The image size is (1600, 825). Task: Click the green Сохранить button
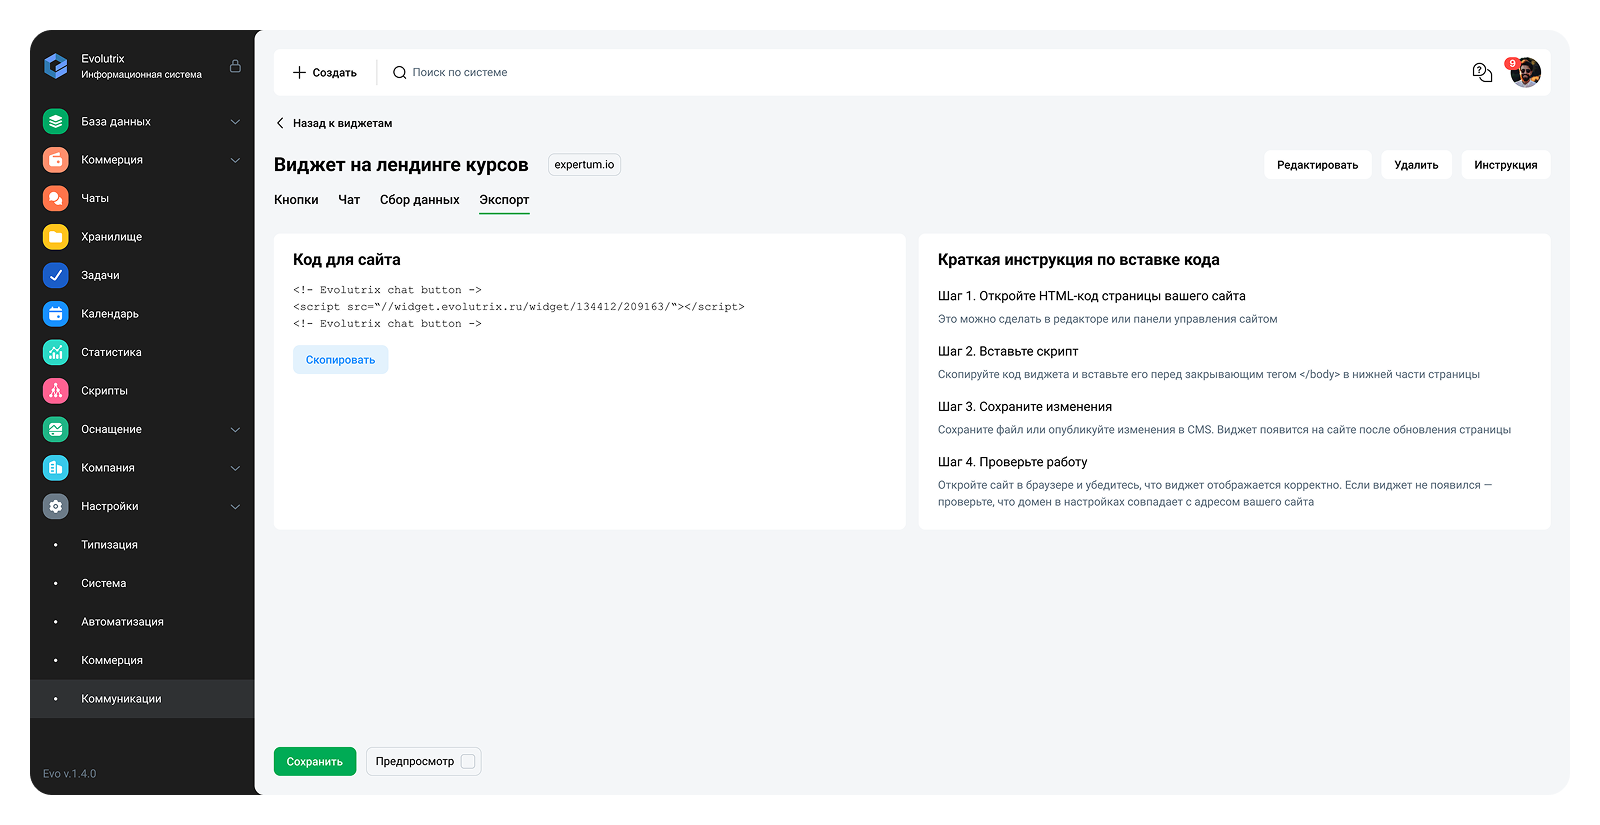coord(315,762)
